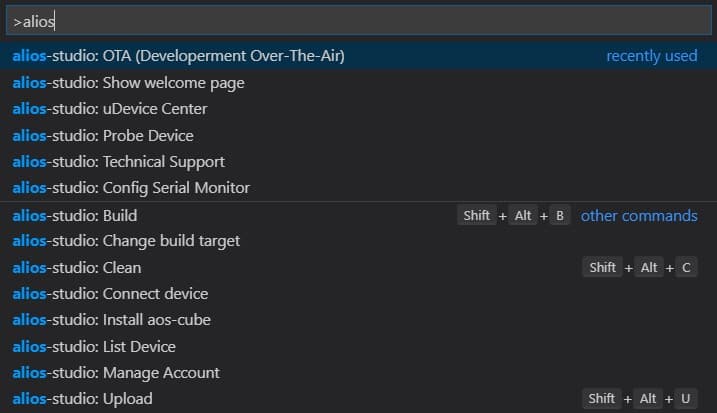The height and width of the screenshot is (413, 717).
Task: Run the alios-studio Clean command
Action: click(77, 267)
